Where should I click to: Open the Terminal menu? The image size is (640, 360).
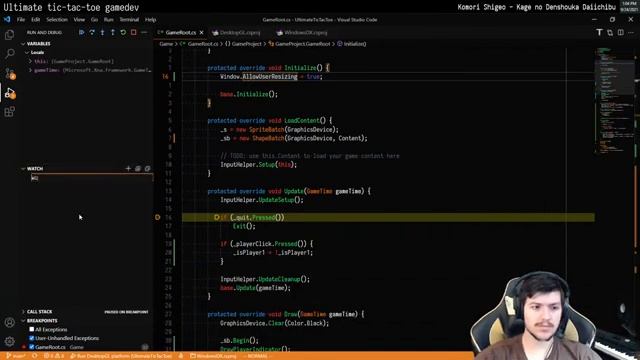(129, 19)
